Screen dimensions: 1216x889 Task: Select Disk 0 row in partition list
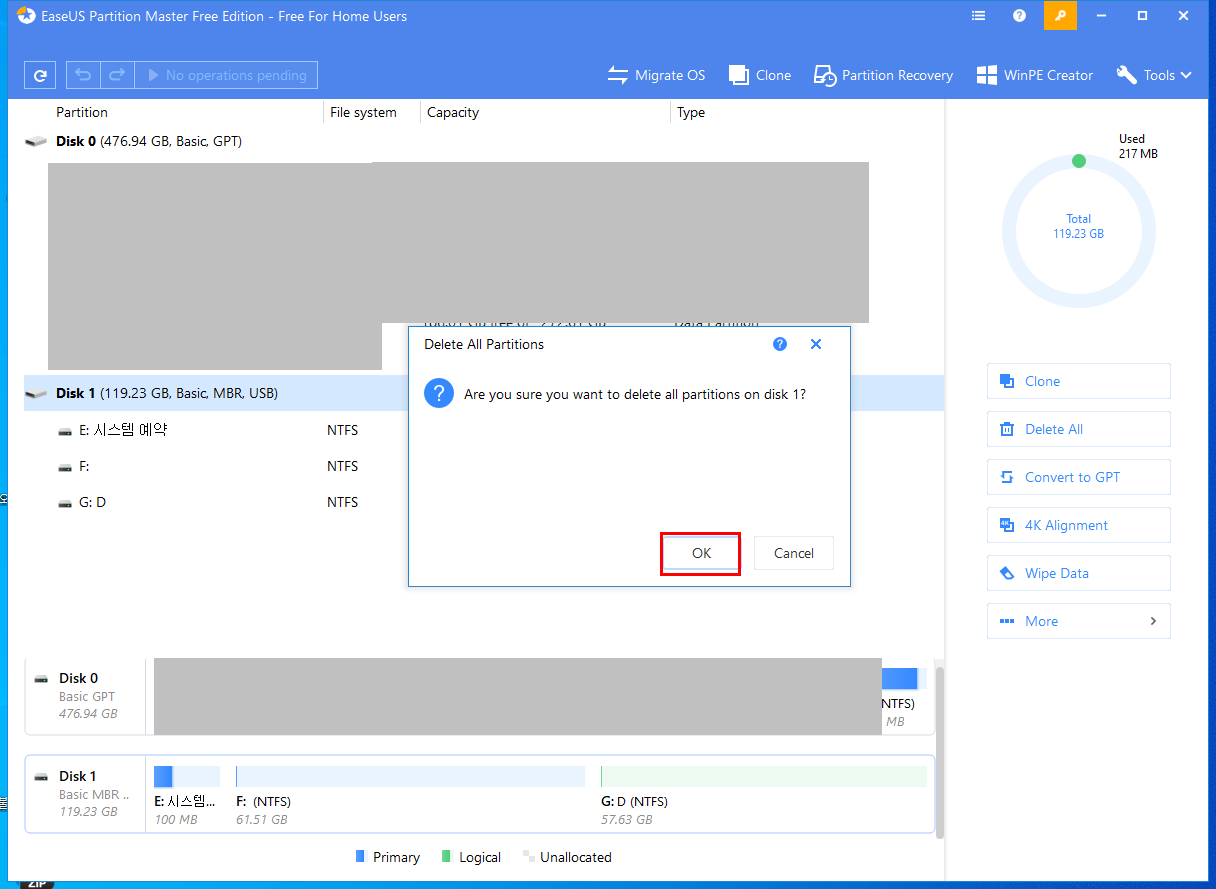484,141
